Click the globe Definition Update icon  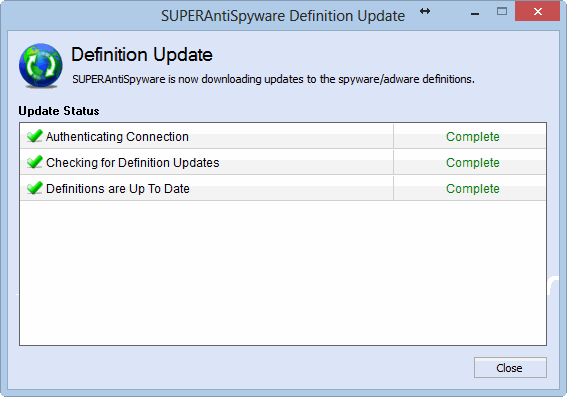point(40,65)
